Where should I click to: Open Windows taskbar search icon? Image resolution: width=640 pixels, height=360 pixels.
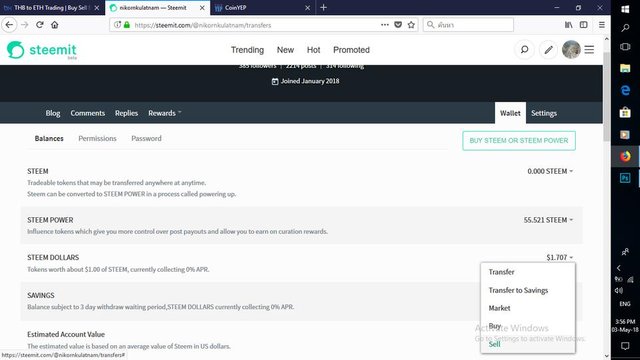[625, 28]
